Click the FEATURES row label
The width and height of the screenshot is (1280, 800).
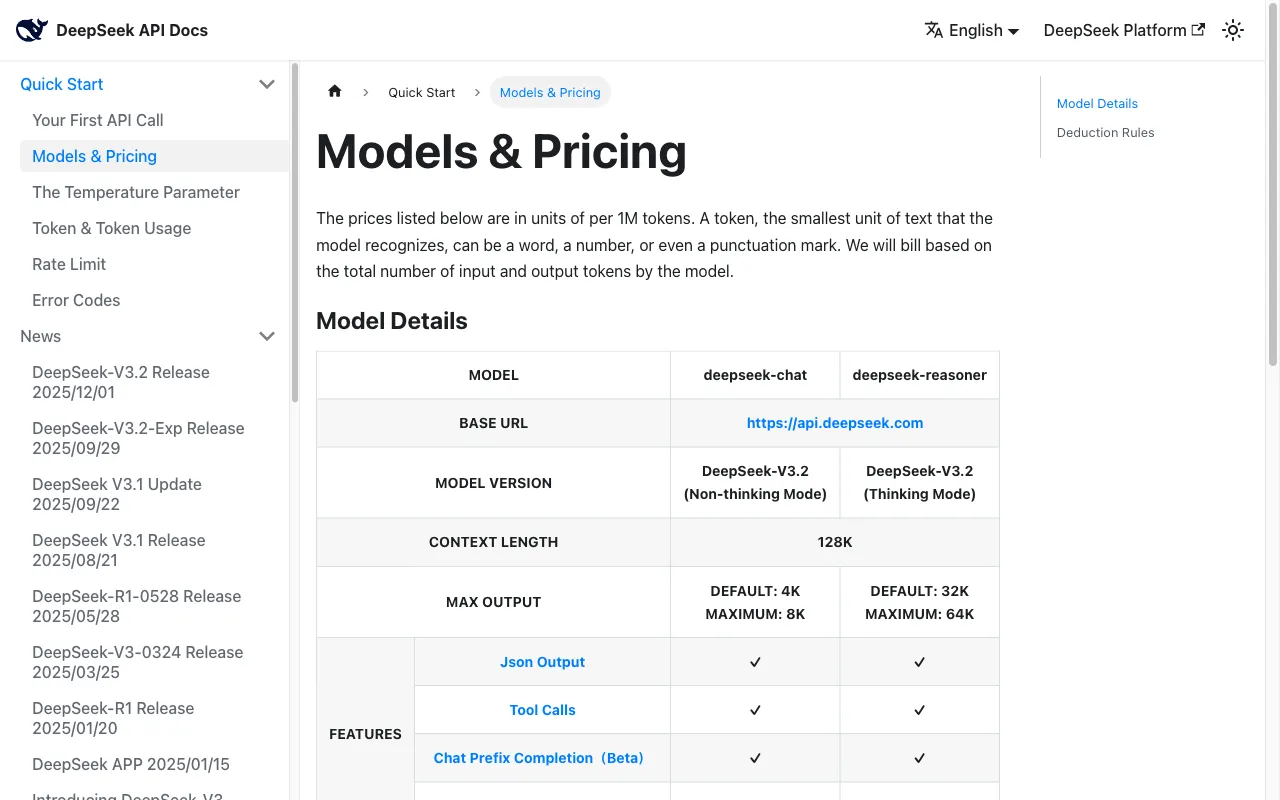tap(365, 734)
